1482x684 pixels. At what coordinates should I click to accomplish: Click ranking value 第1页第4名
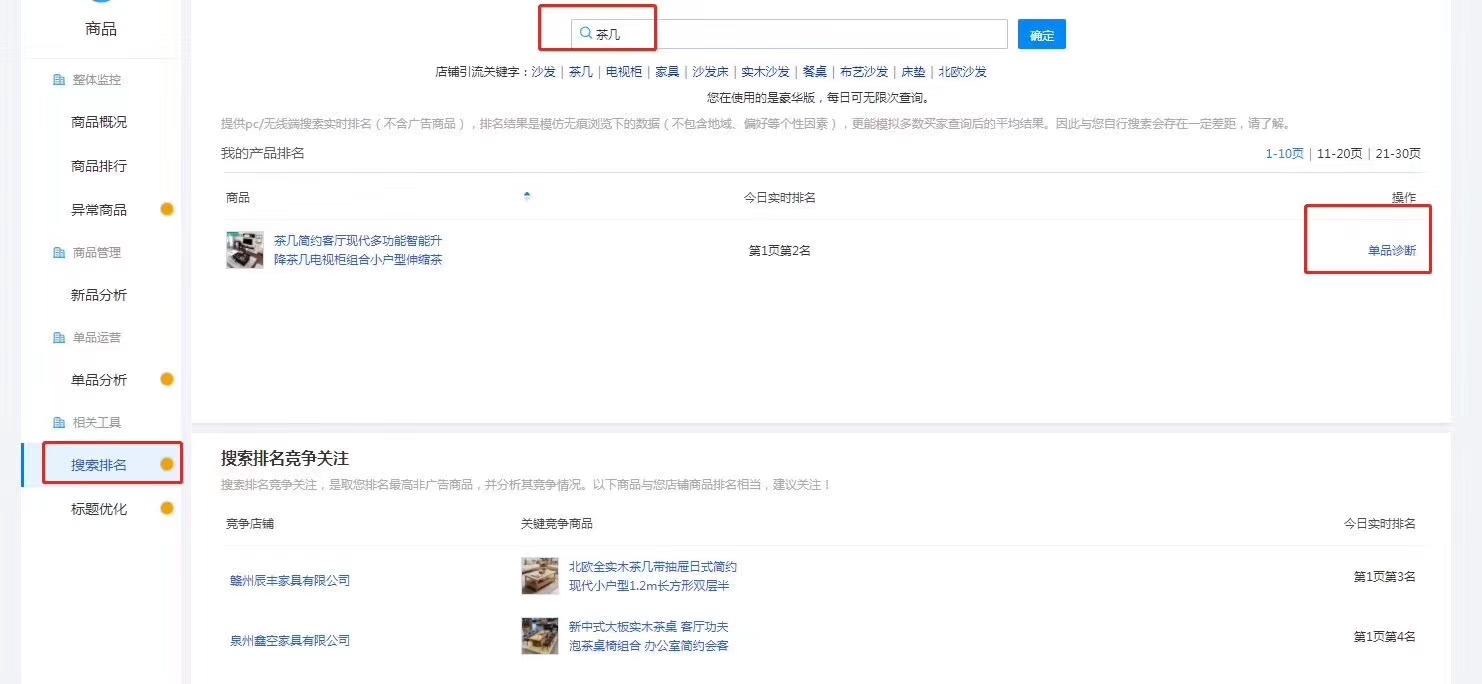pos(1385,636)
